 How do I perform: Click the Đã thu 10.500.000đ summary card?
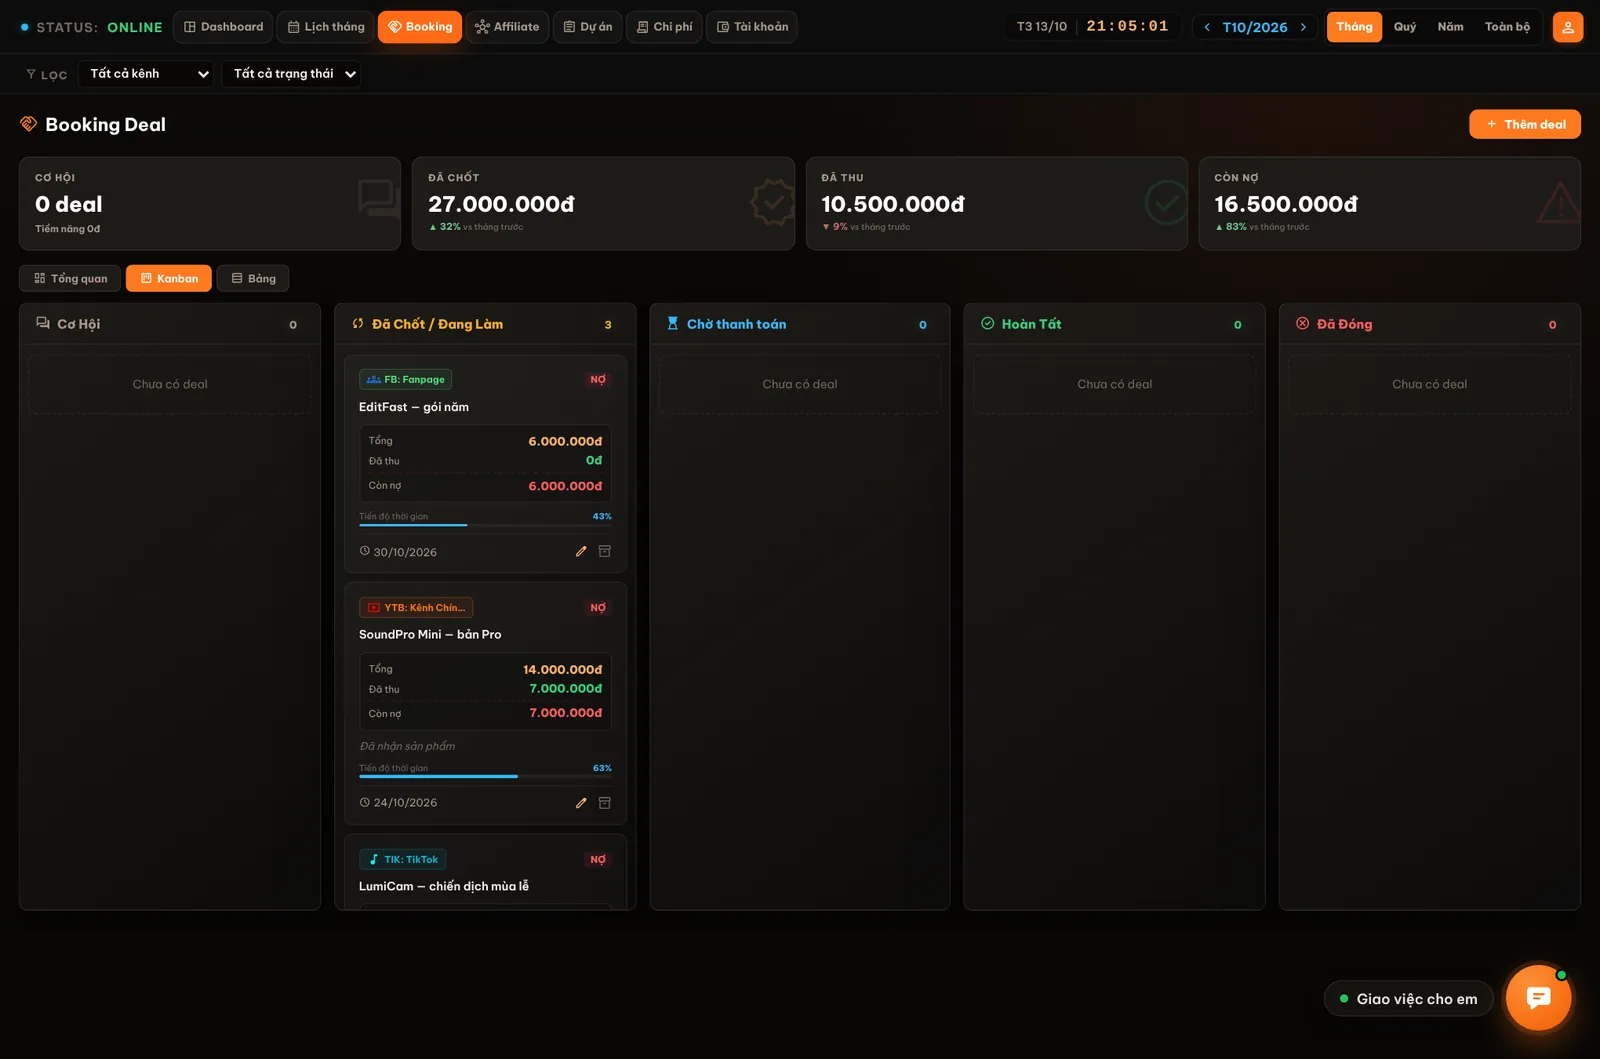(997, 203)
